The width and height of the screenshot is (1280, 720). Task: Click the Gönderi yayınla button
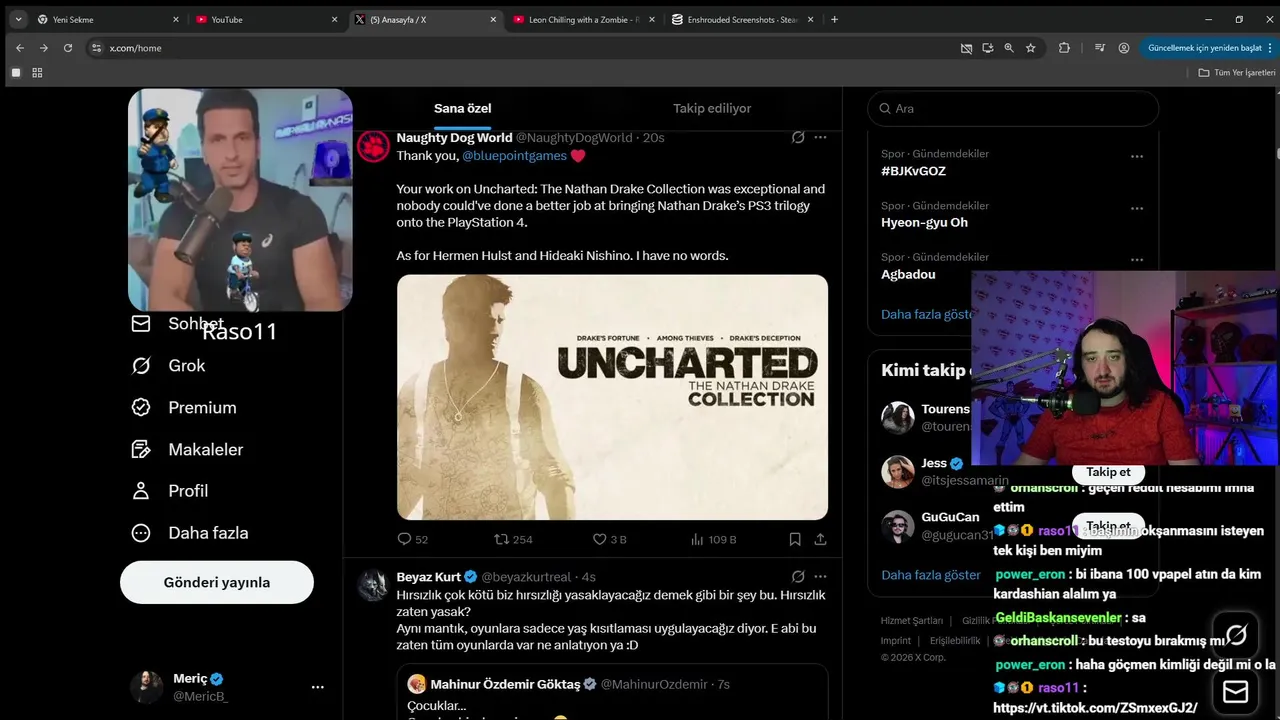pos(217,582)
